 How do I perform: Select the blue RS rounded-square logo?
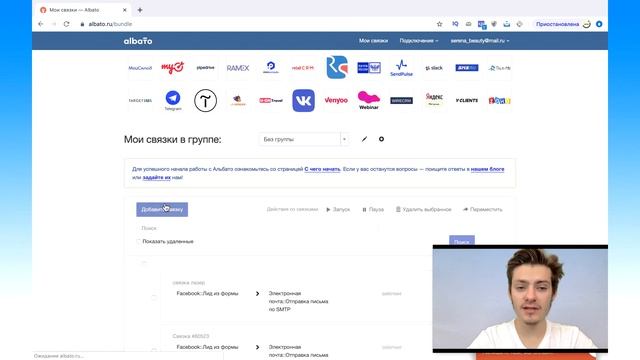(337, 67)
